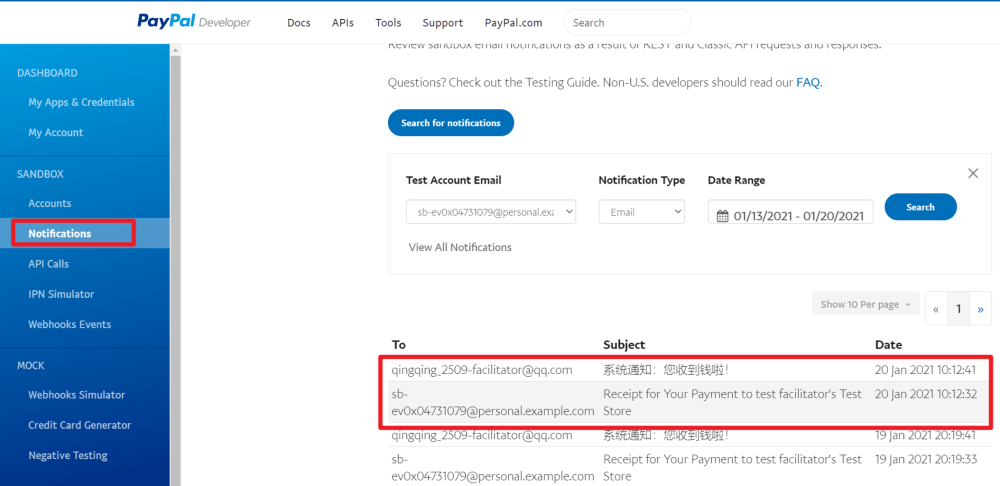1000x486 pixels.
Task: Click the sidebar vertical scrollbar
Action: coord(175,268)
